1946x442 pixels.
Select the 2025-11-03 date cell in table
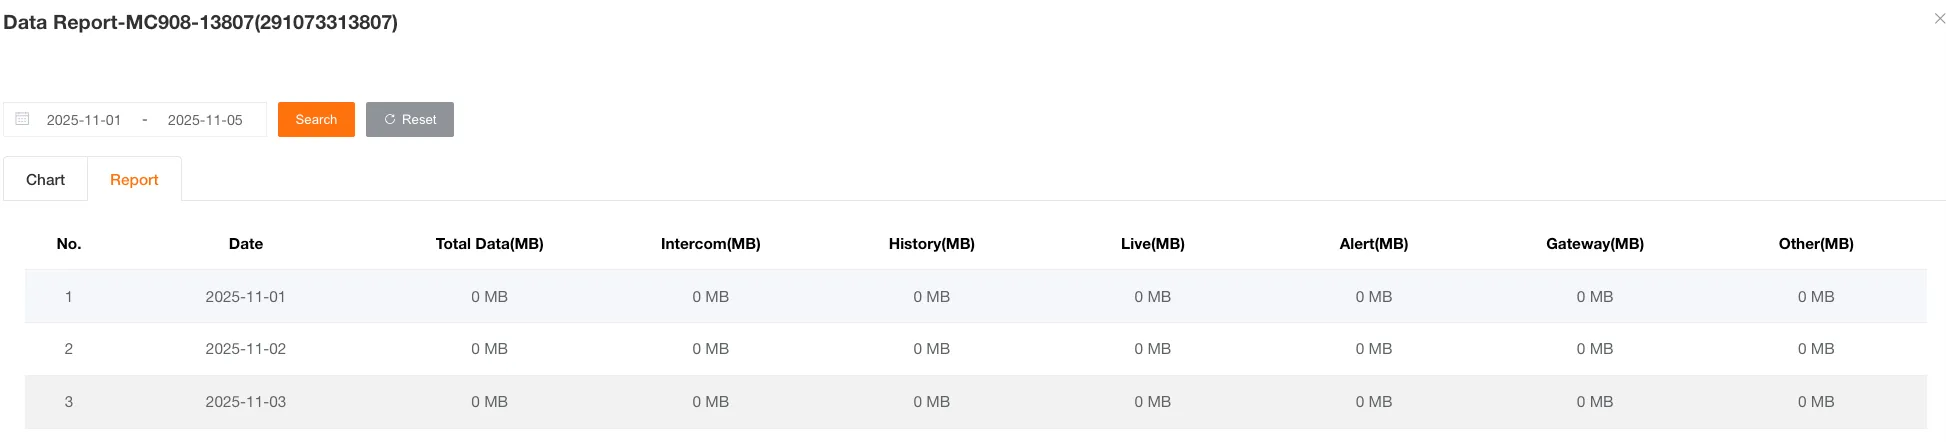246,402
